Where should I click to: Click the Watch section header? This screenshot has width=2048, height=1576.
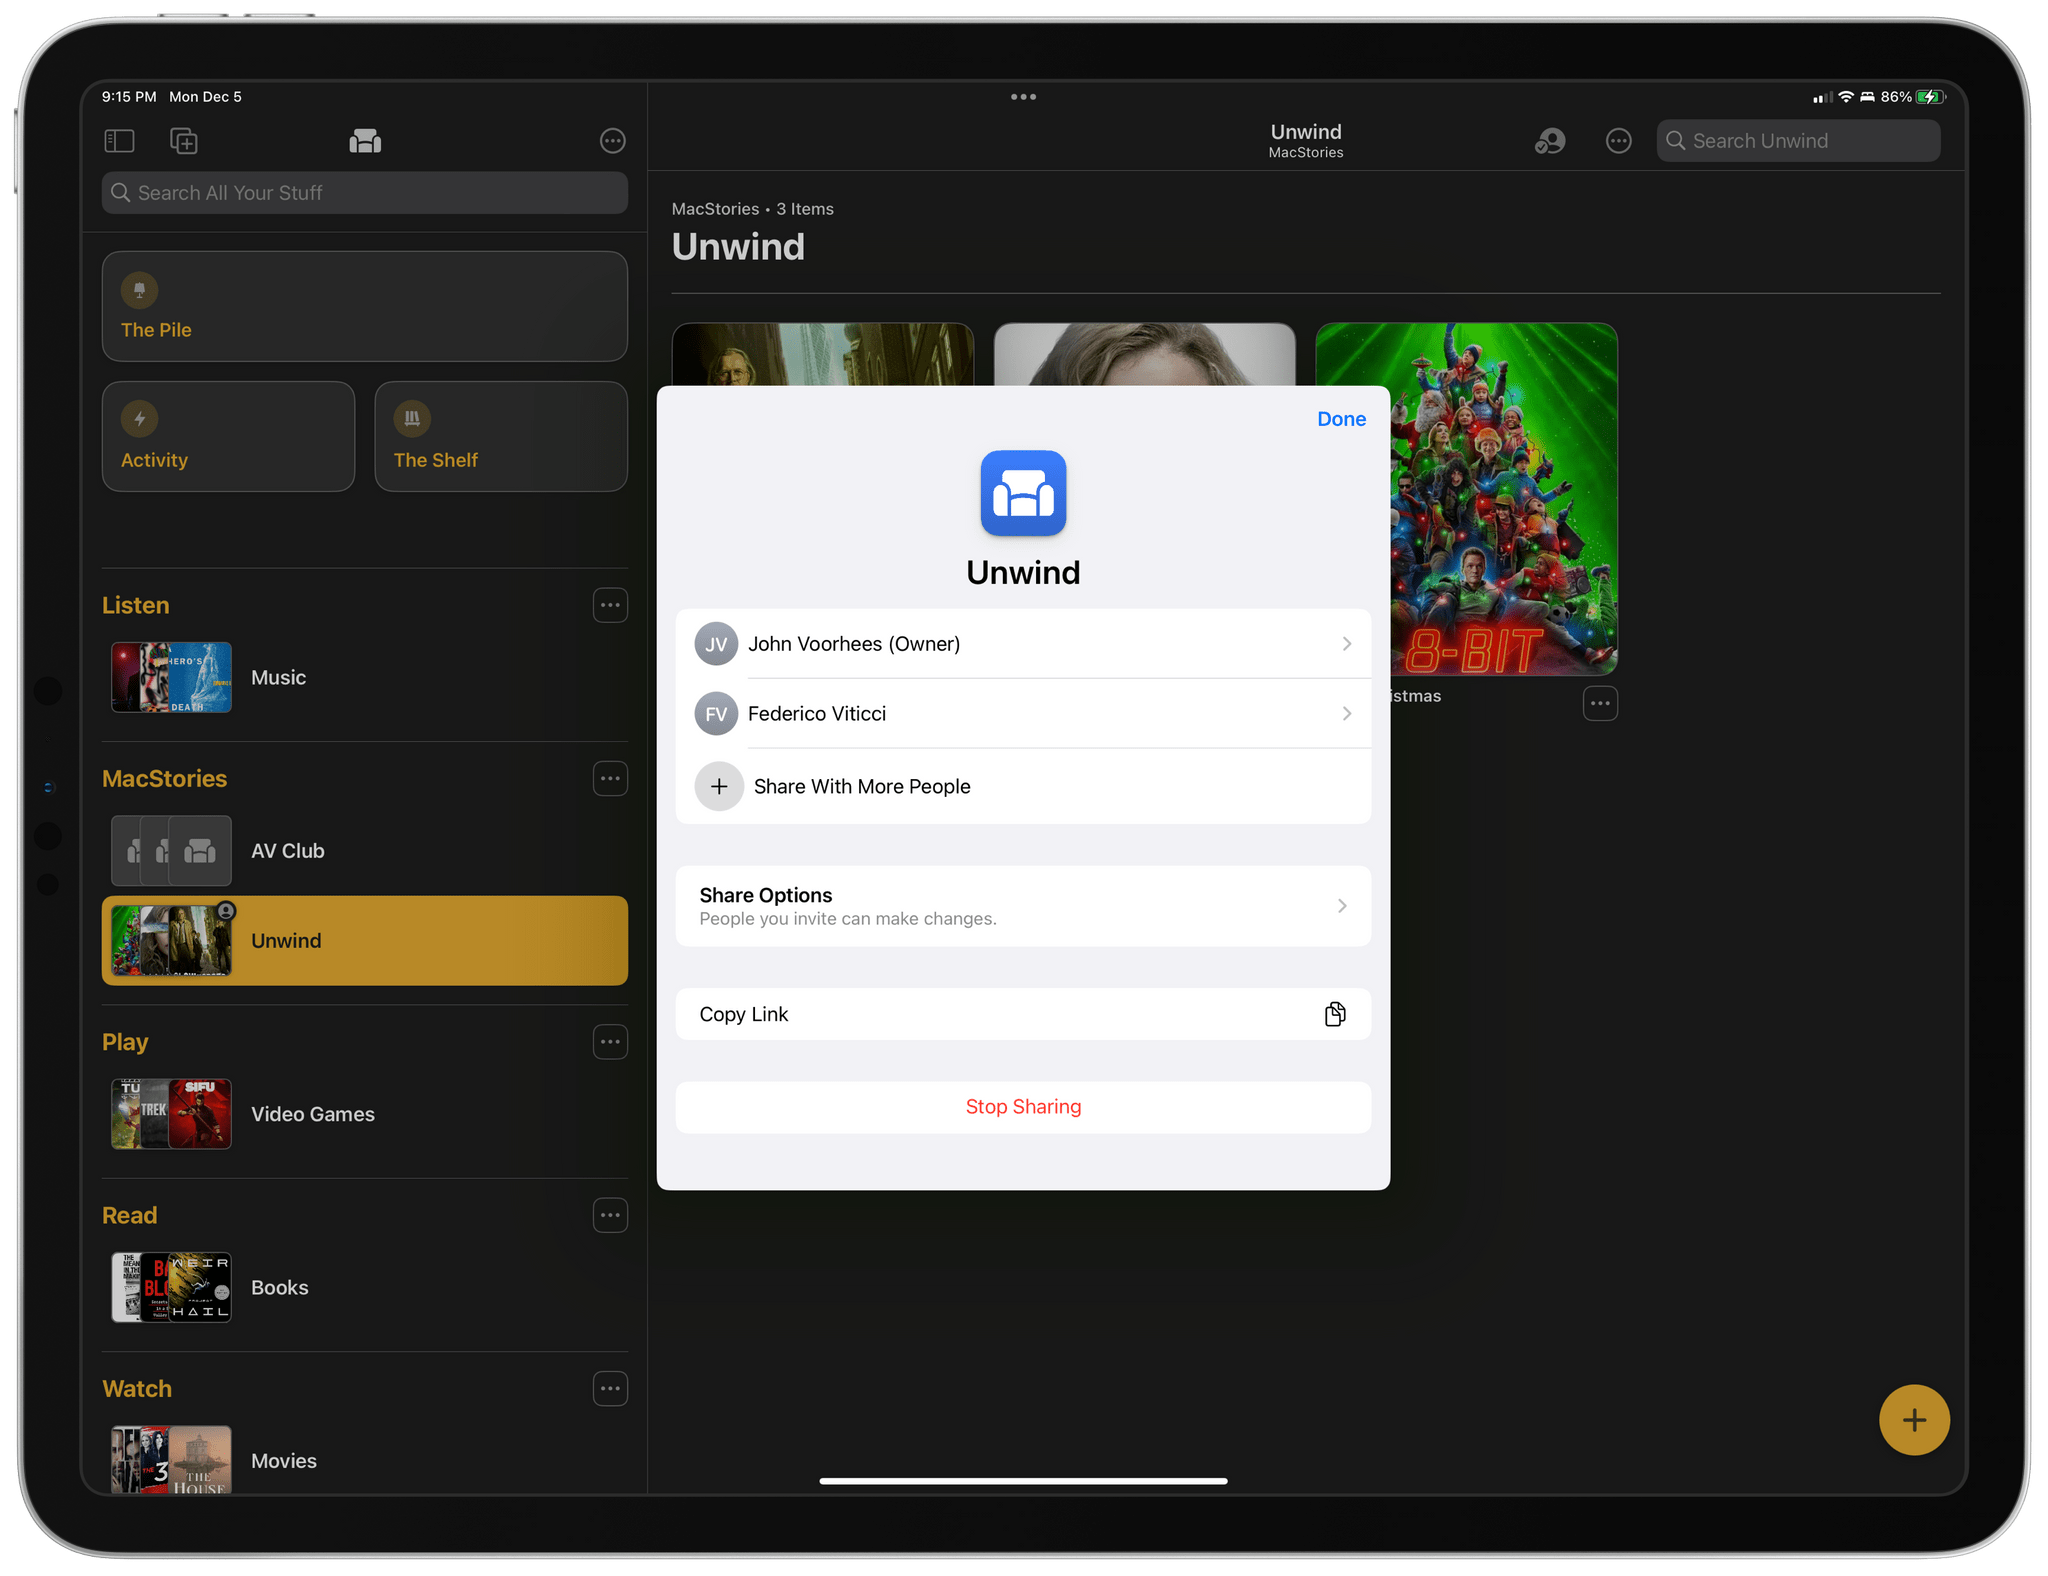[x=137, y=1388]
